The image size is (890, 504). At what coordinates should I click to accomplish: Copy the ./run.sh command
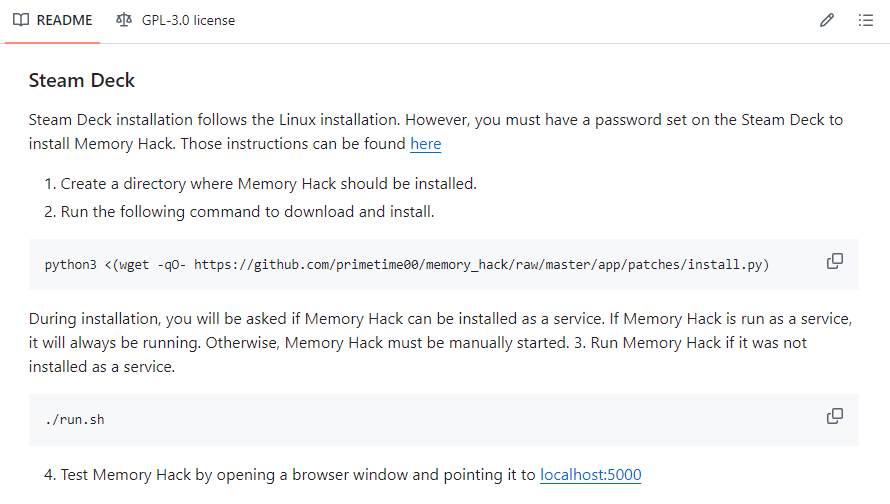(835, 416)
